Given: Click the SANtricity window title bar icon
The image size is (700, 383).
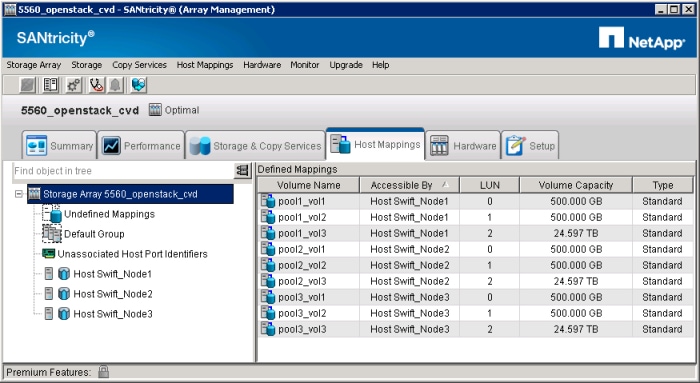Looking at the screenshot, I should coord(10,9).
